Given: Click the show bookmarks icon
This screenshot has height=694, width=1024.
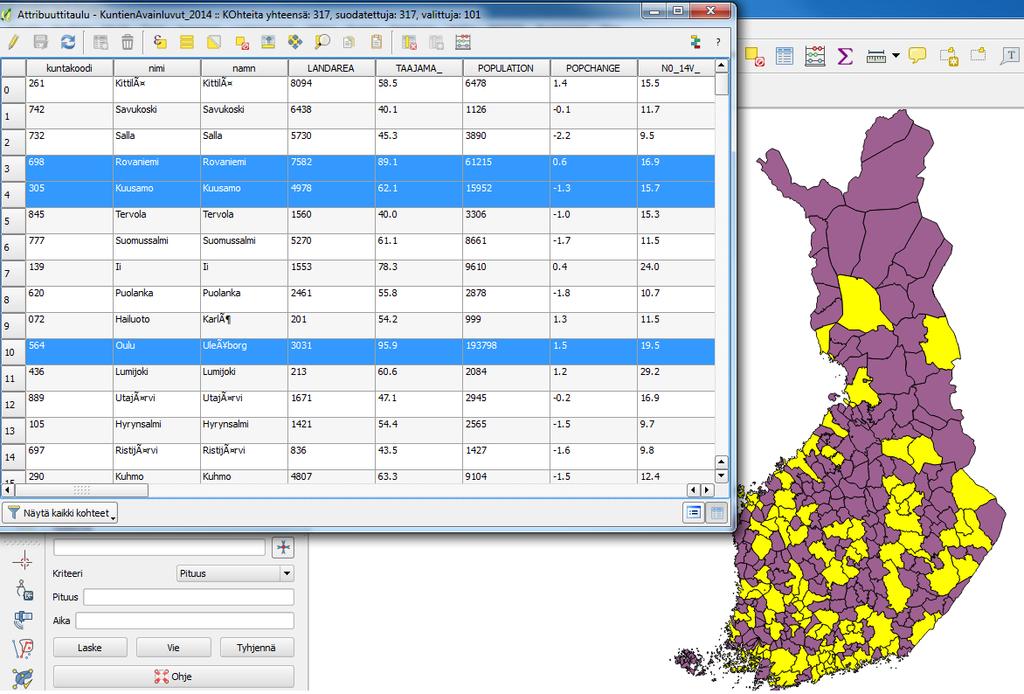Looking at the screenshot, I should click(978, 55).
